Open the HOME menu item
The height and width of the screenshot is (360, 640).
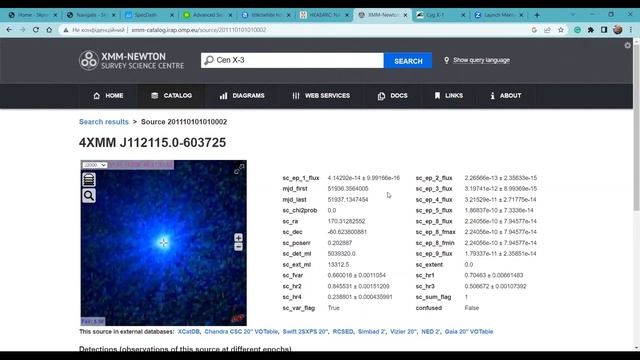tap(108, 96)
